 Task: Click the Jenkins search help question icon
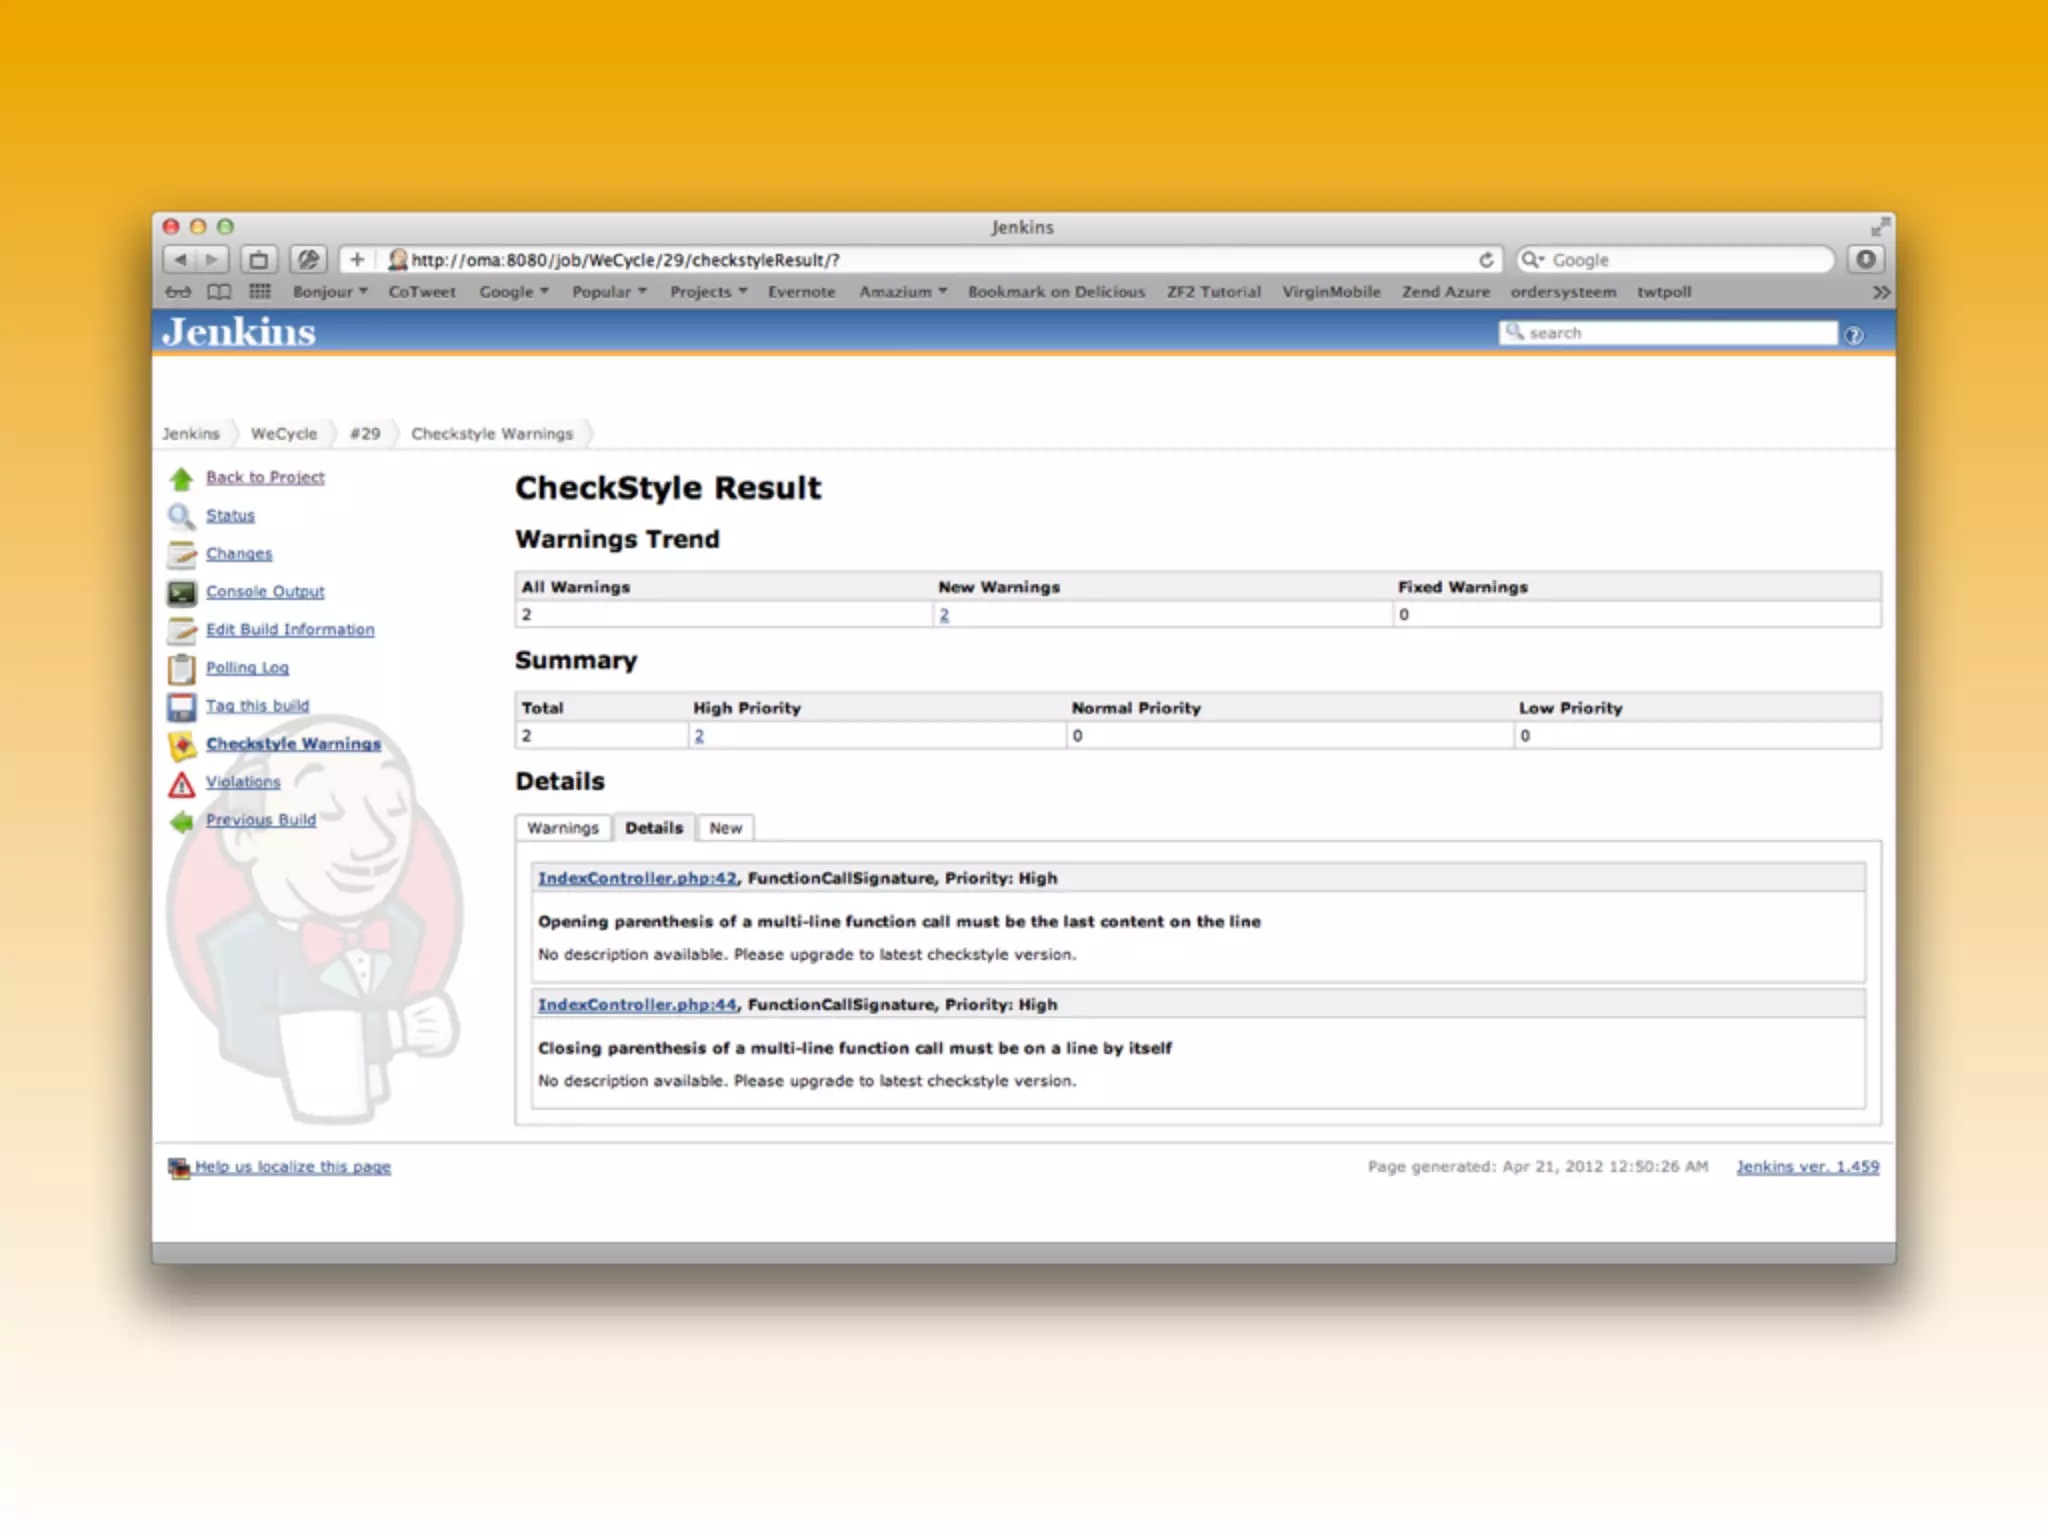point(1854,335)
